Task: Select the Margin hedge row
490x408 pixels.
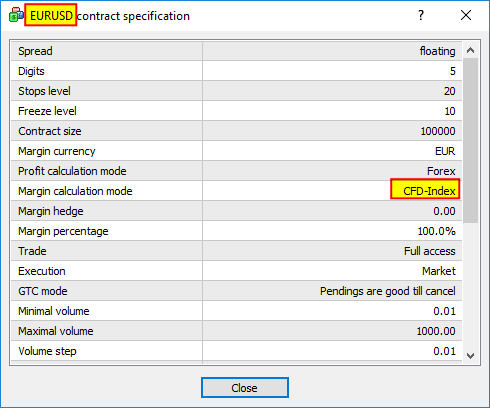Action: pyautogui.click(x=236, y=211)
